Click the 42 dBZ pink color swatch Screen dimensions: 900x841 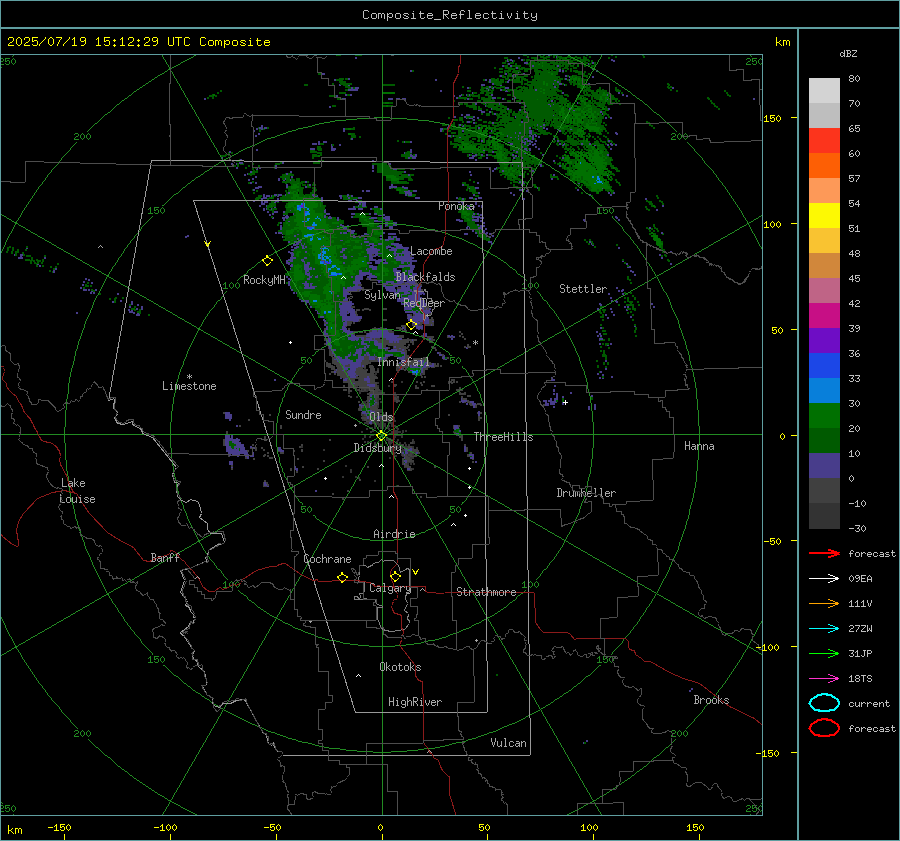pos(824,290)
